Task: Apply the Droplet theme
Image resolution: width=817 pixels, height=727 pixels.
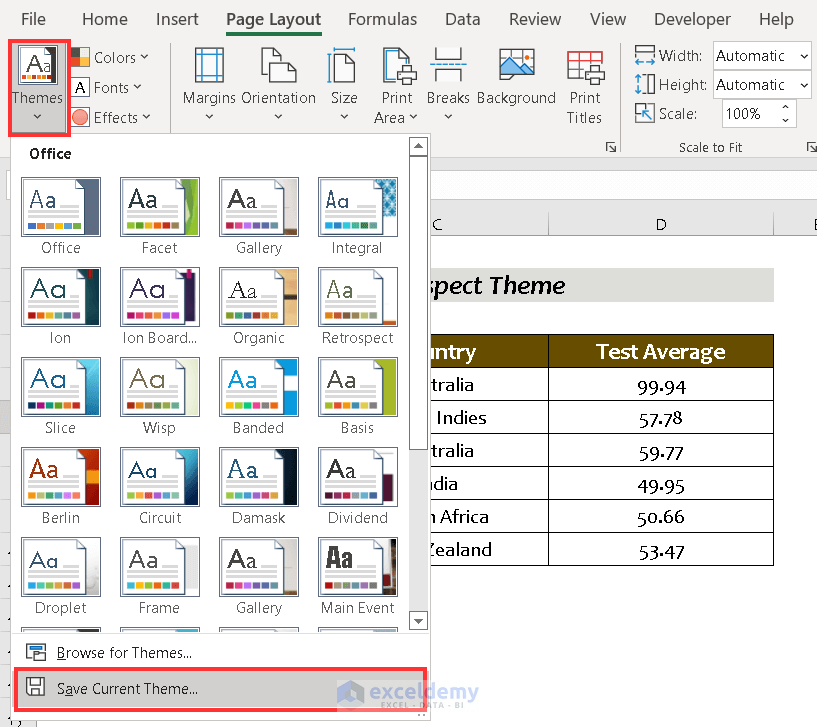Action: click(x=61, y=576)
